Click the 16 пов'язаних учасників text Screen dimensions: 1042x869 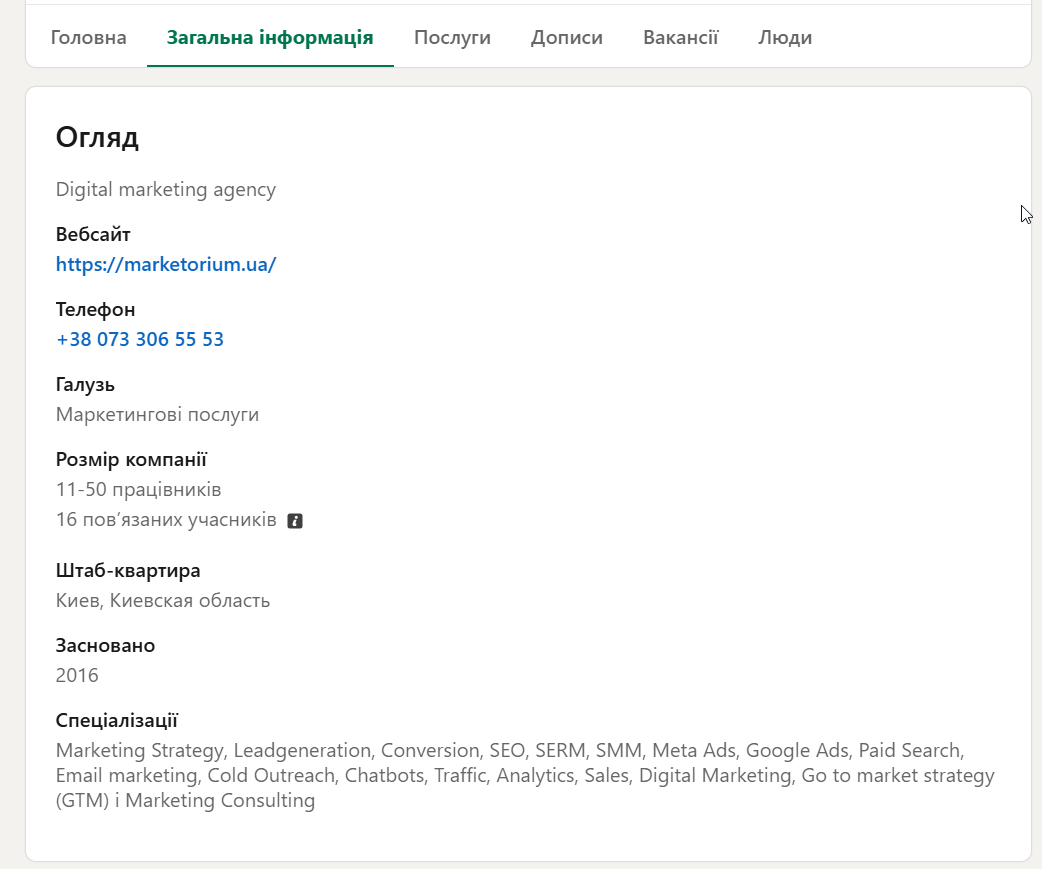coord(166,521)
